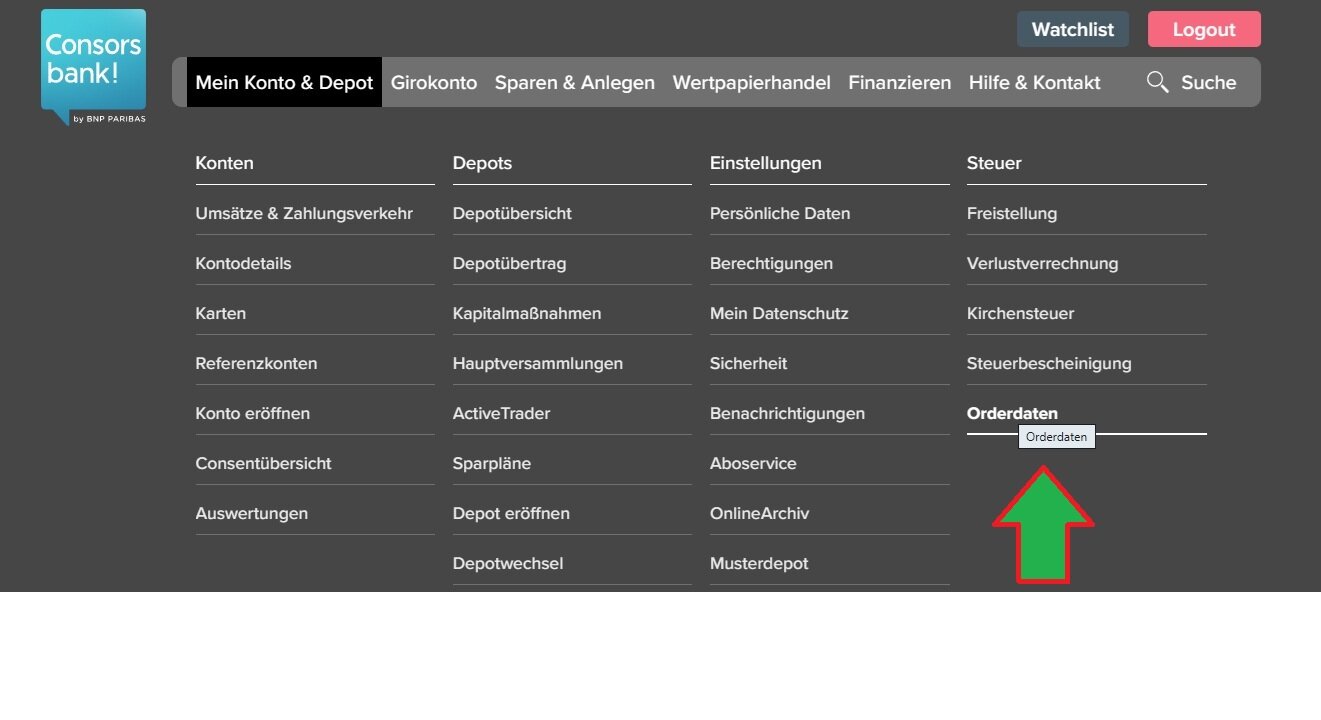Open the Hilfe & Kontakt menu
The height and width of the screenshot is (720, 1321).
pyautogui.click(x=1035, y=82)
